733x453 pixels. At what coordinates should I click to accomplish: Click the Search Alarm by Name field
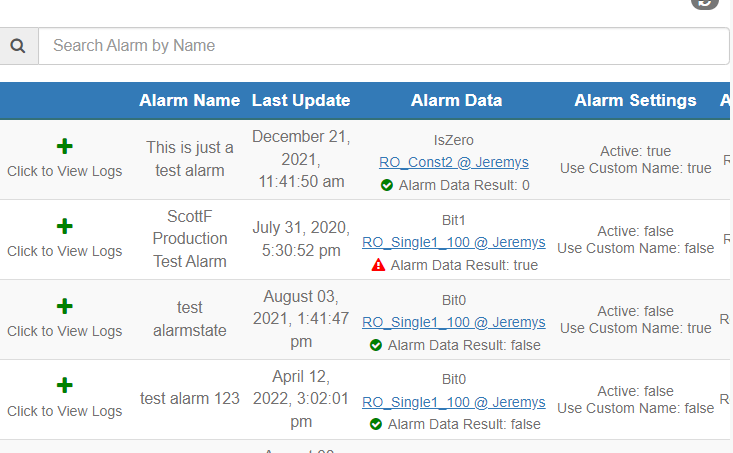(x=384, y=46)
